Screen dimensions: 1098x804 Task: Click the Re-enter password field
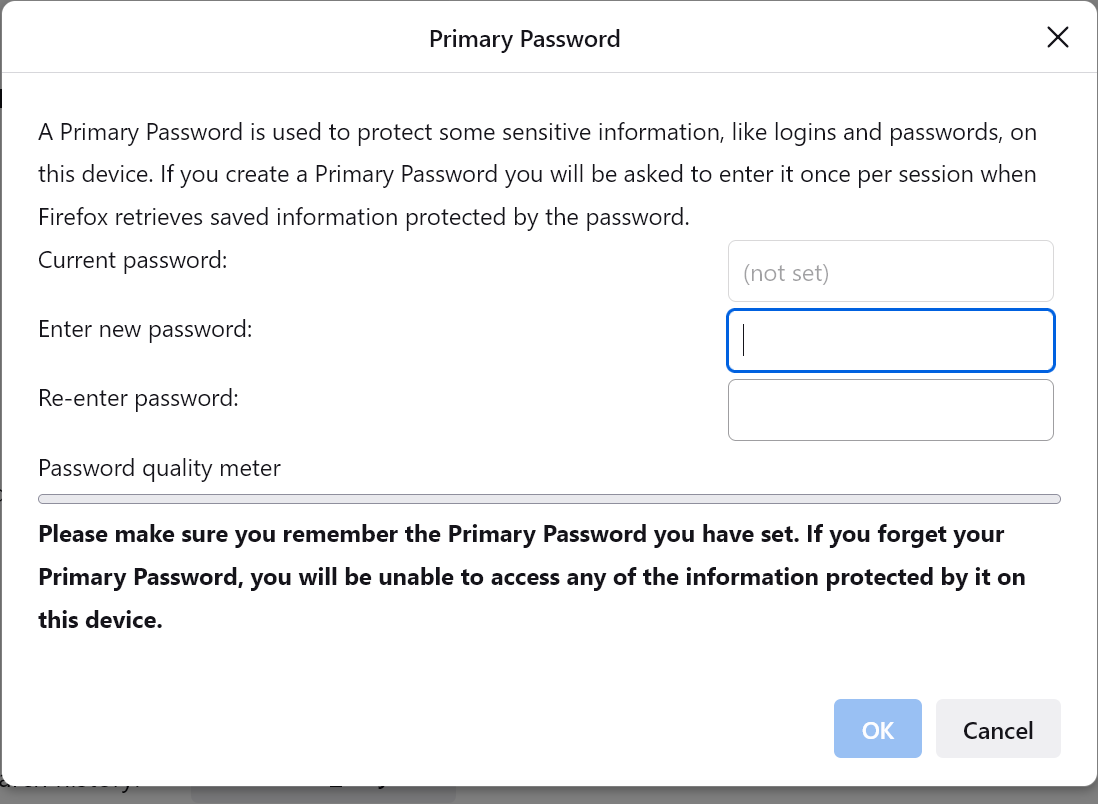[x=890, y=410]
